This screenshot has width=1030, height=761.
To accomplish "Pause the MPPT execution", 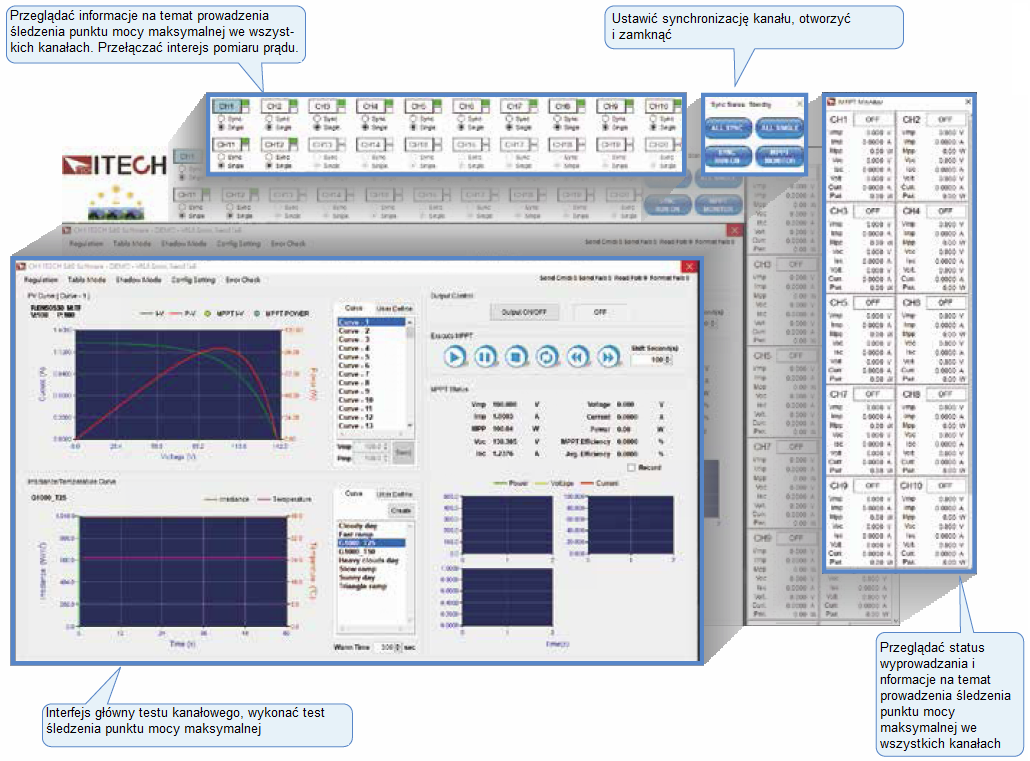I will [484, 357].
